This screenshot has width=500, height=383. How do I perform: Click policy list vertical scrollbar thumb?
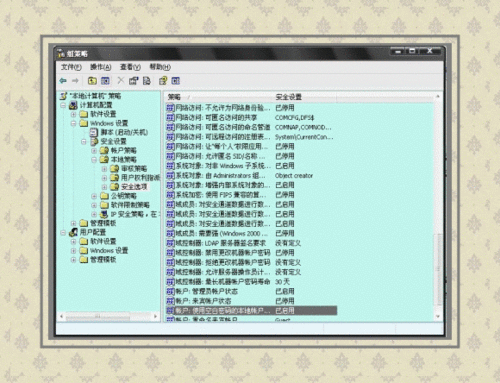[438, 269]
